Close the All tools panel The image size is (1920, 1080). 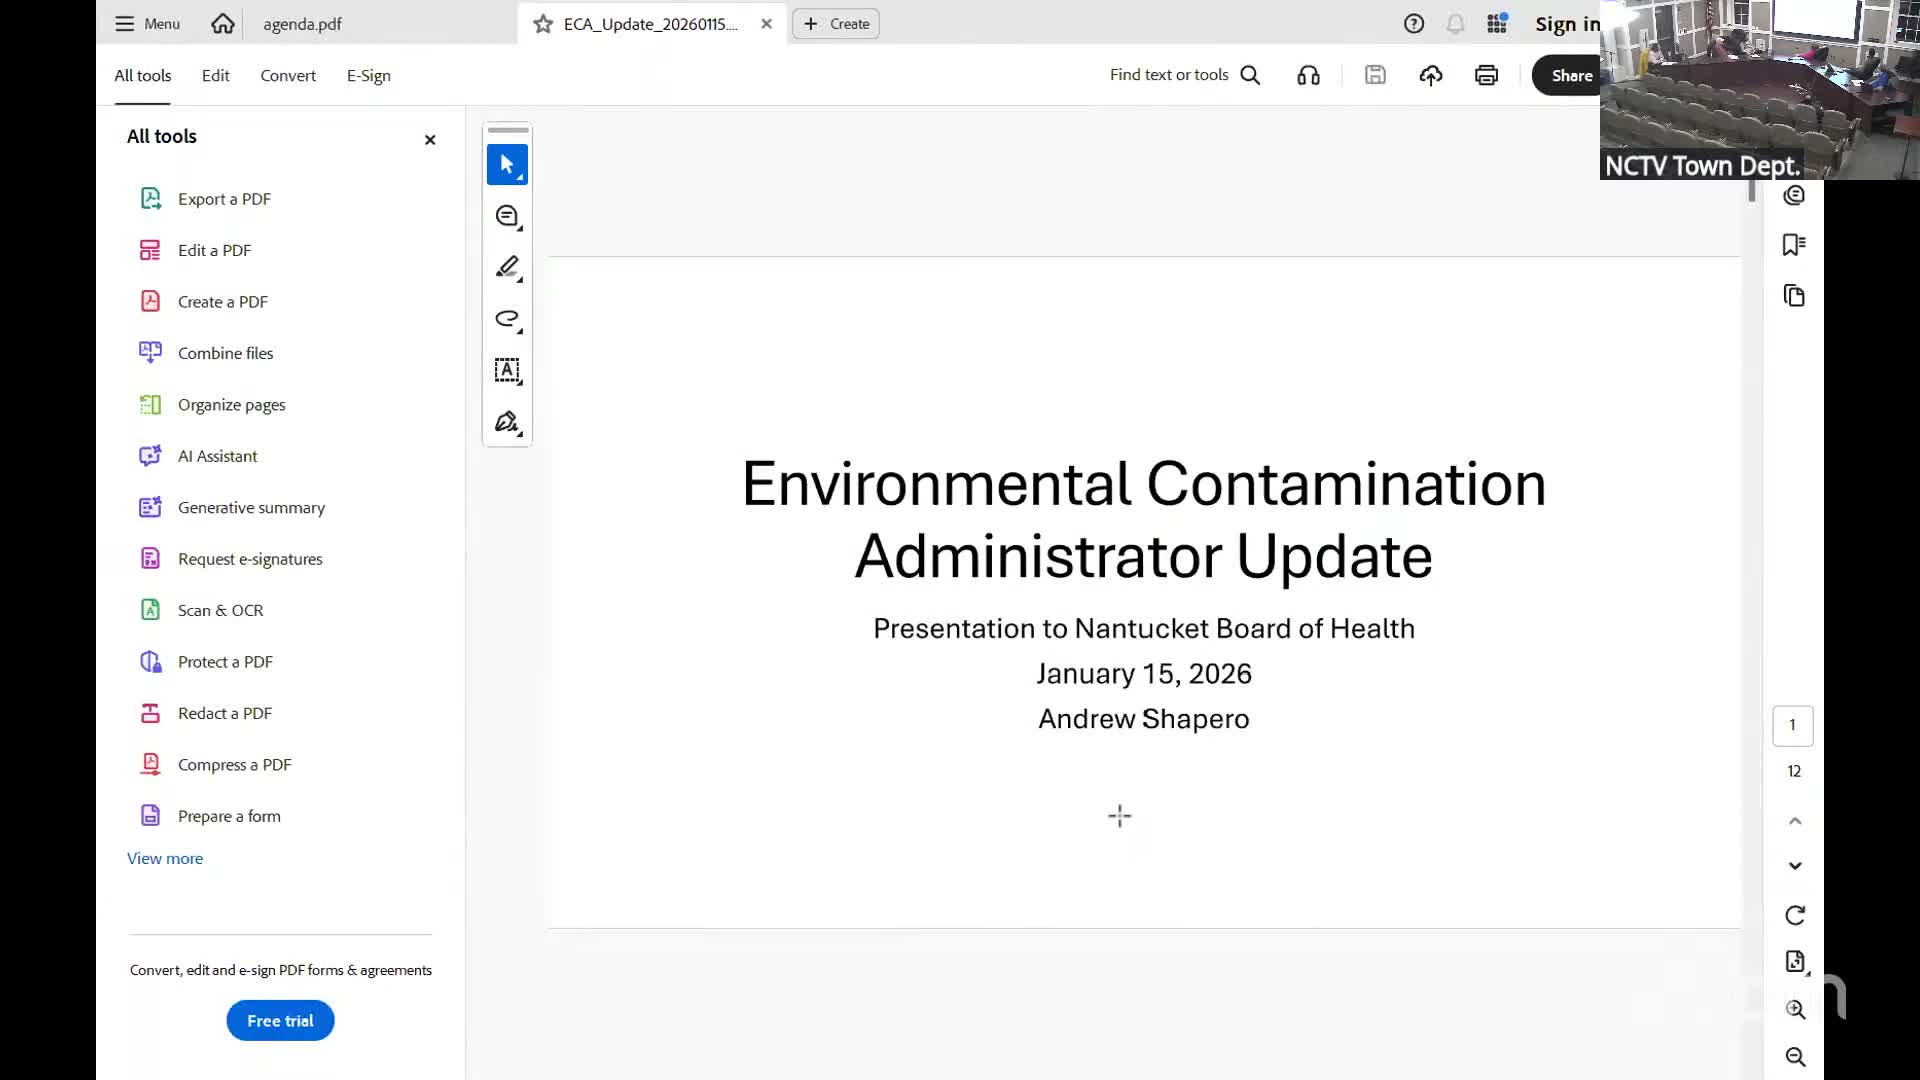point(430,140)
